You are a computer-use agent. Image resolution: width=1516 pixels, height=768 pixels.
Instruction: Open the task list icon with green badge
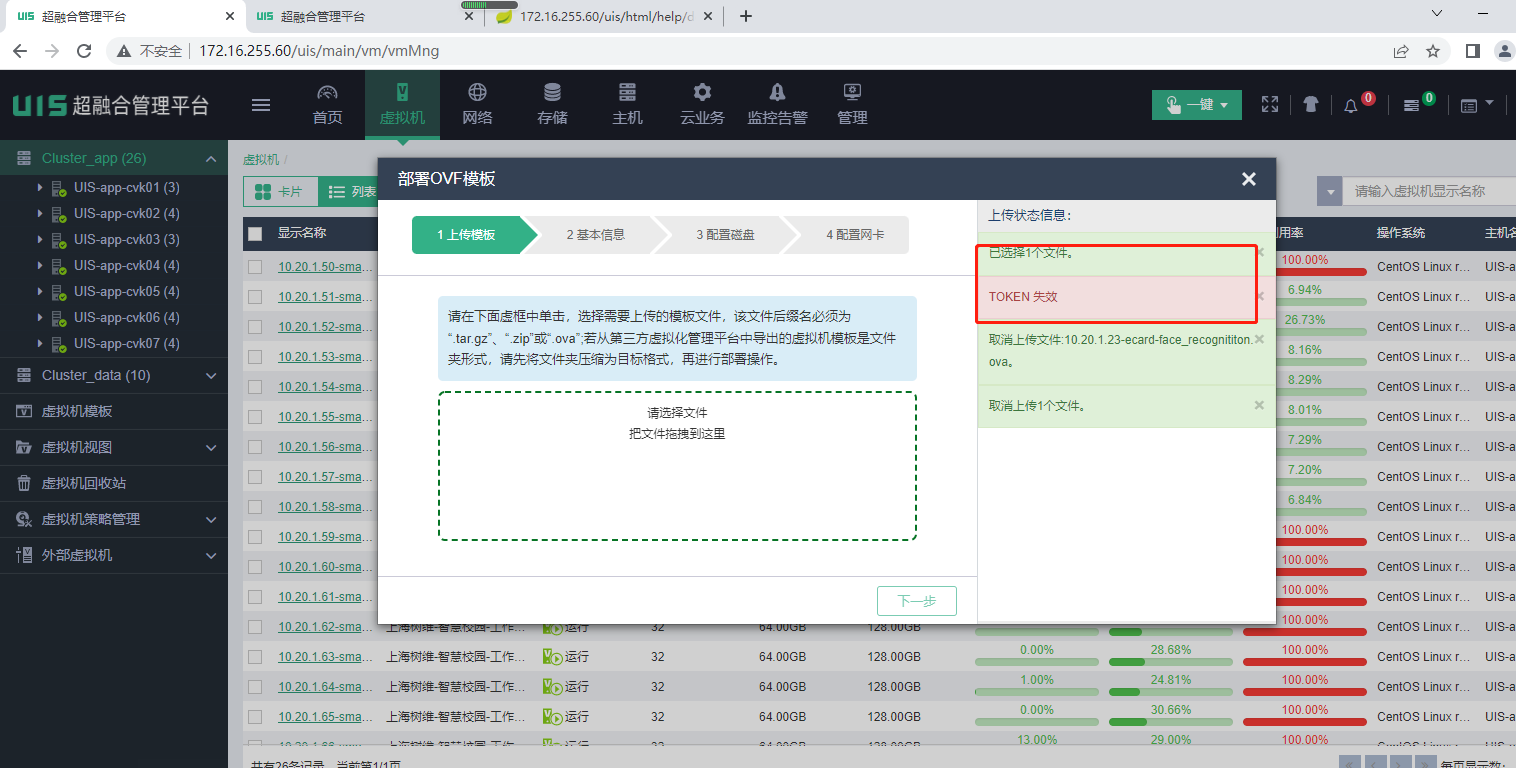1412,105
